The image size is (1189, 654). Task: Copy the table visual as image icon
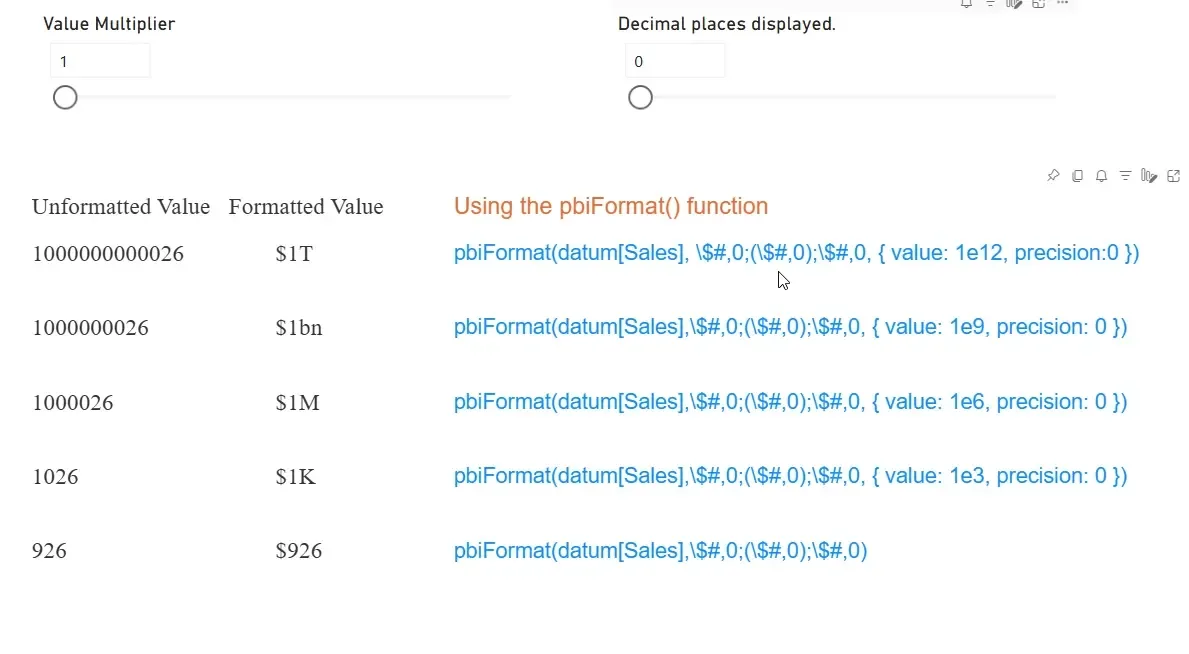coord(1078,176)
